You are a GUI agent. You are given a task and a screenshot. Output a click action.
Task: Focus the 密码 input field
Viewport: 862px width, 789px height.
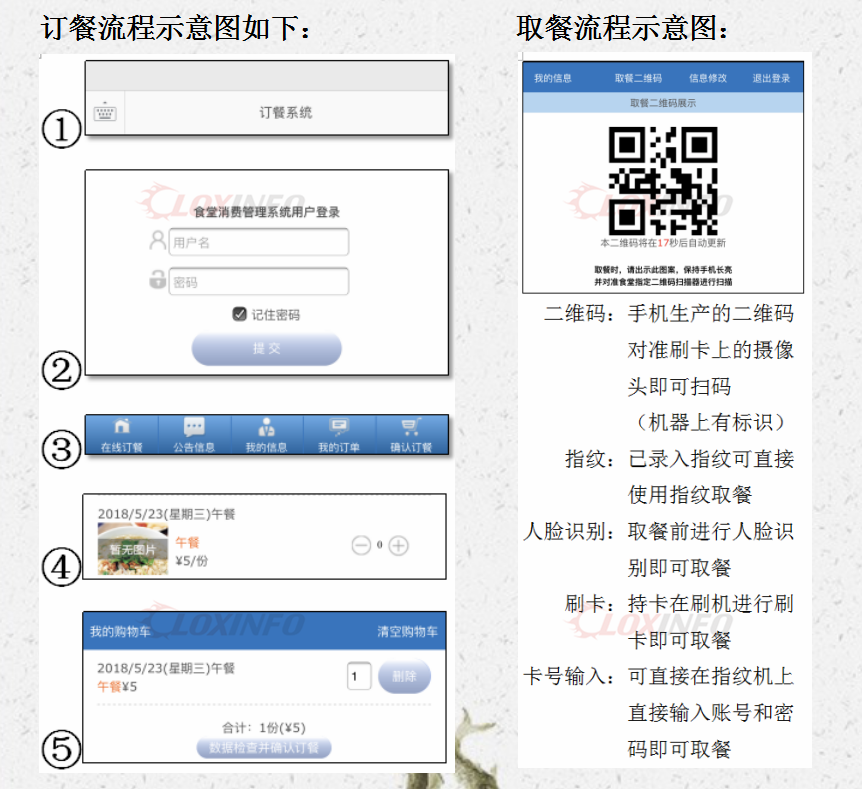pos(258,282)
